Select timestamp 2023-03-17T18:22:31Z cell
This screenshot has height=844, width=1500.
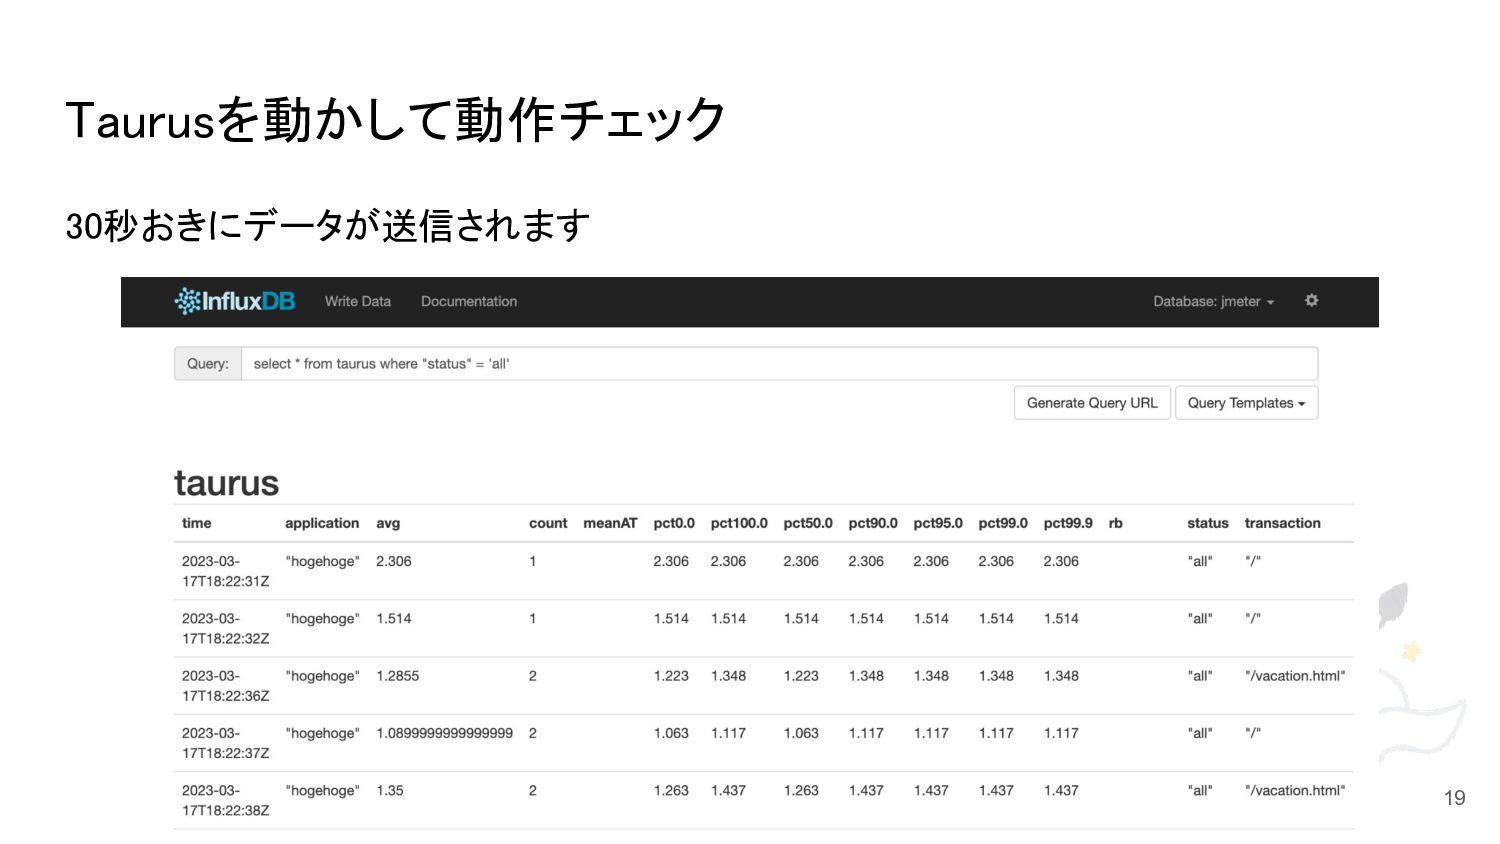[226, 571]
